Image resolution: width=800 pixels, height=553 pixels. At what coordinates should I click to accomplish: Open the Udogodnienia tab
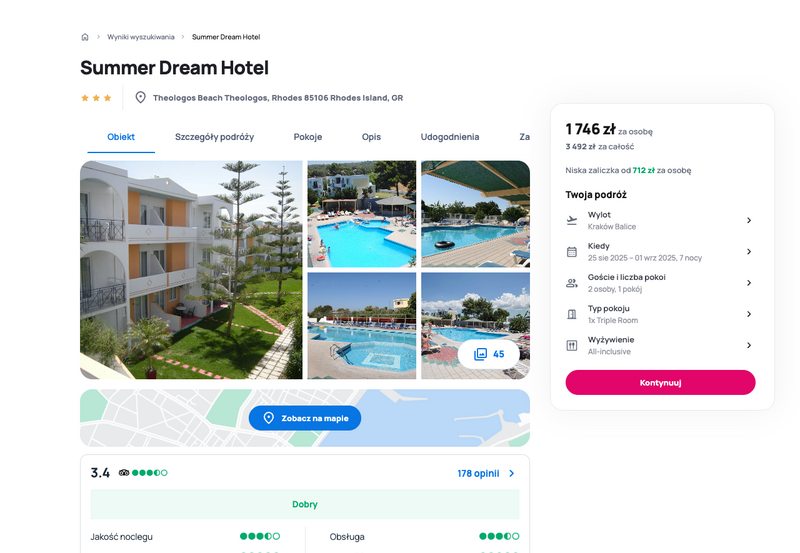coord(449,137)
